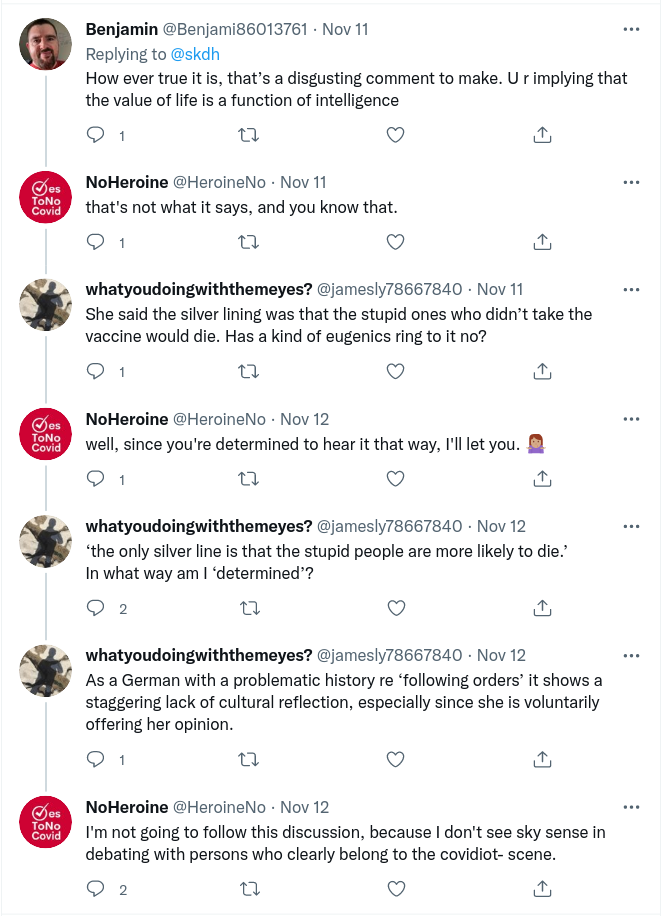Screen dimensions: 662x916
Task: Open more options on Benjamin's tweet
Action: pos(631,29)
